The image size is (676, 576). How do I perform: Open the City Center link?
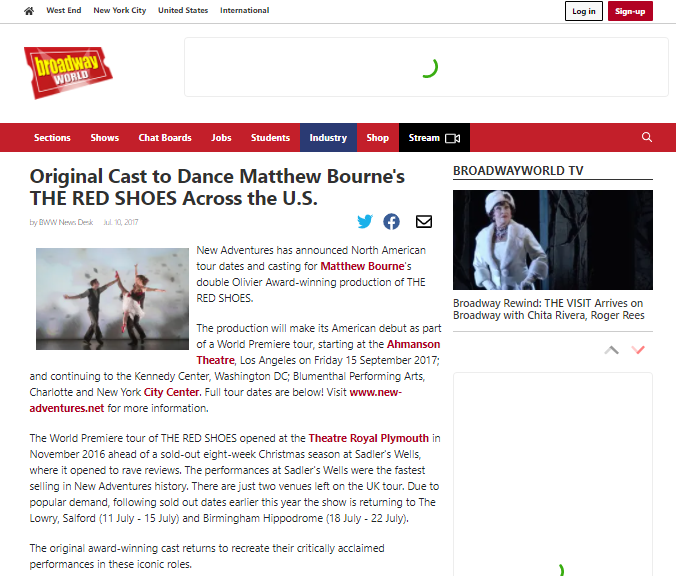click(172, 392)
